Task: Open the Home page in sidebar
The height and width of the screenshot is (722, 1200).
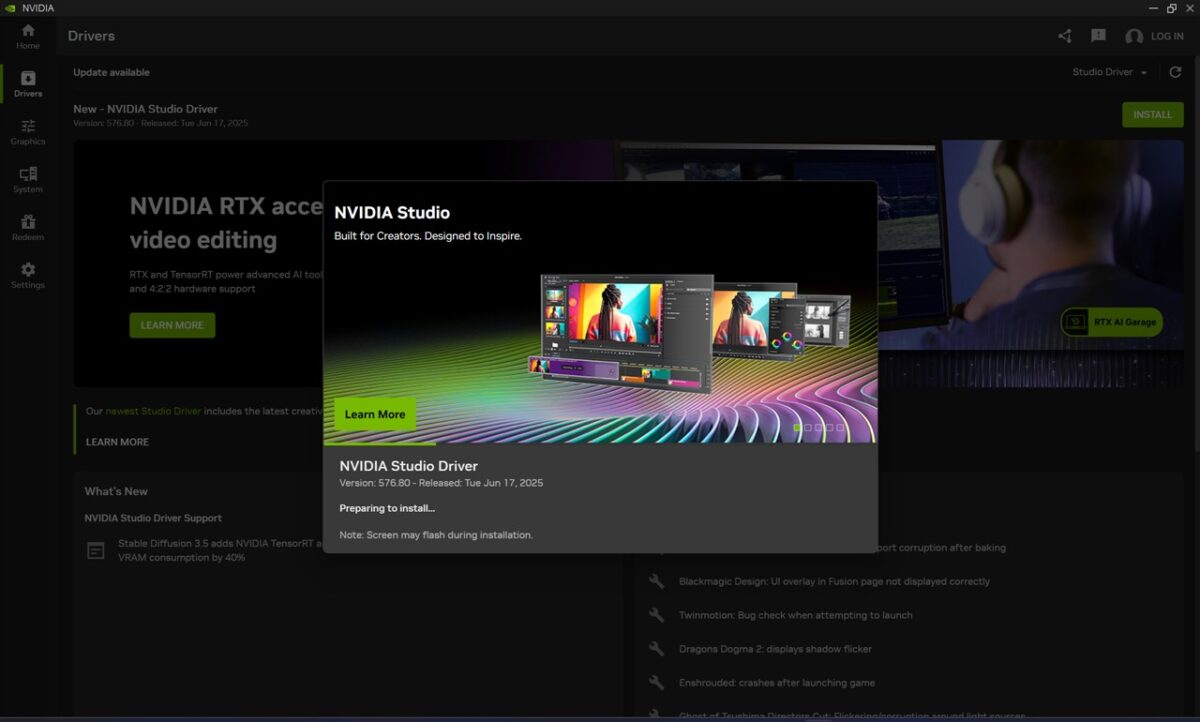Action: tap(28, 36)
